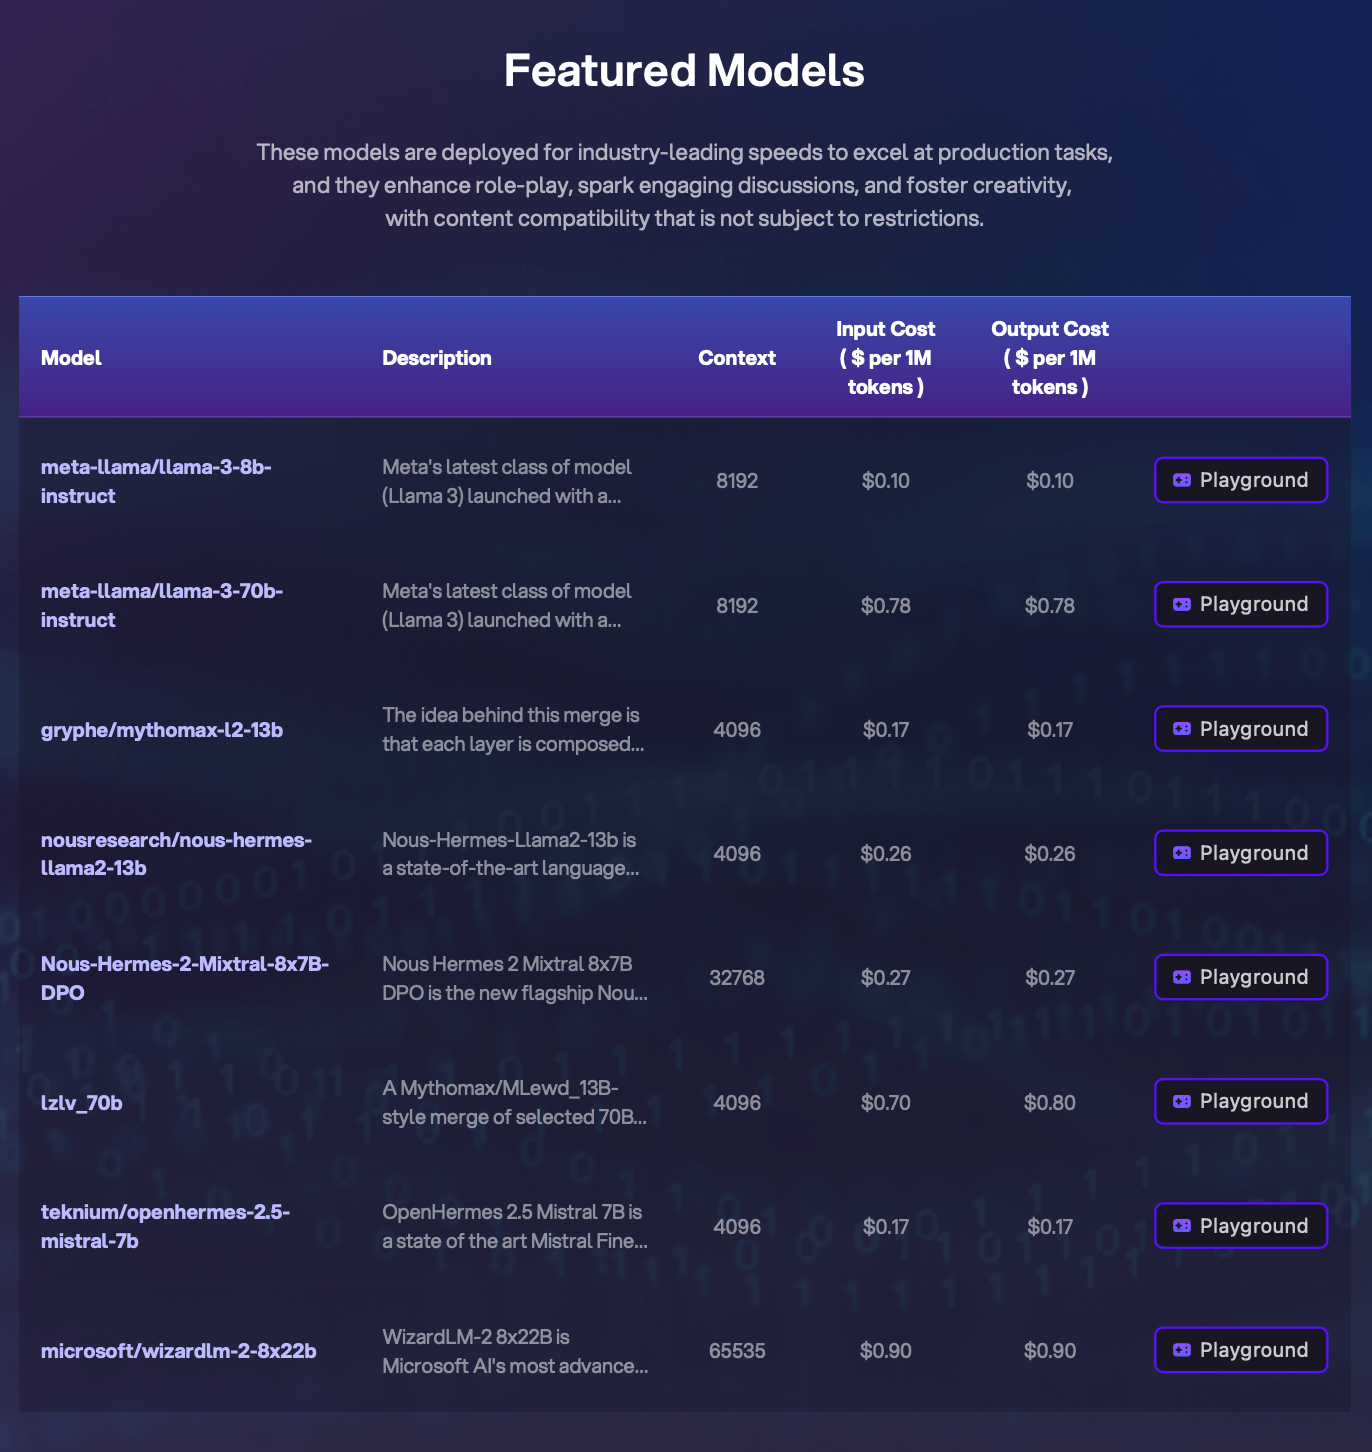Open teknium/openhermes-2.5-mistral-7b link
Screen dimensions: 1372x1452
click(x=165, y=1226)
